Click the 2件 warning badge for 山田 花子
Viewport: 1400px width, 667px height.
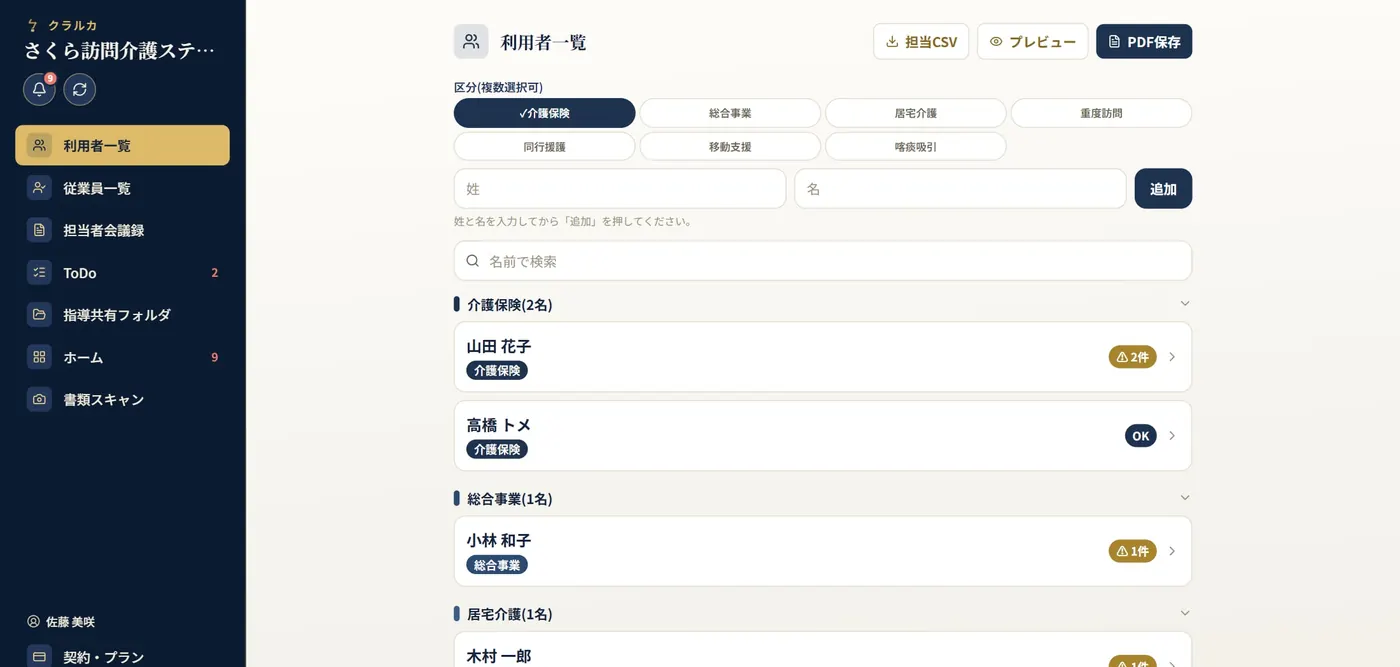coord(1132,357)
